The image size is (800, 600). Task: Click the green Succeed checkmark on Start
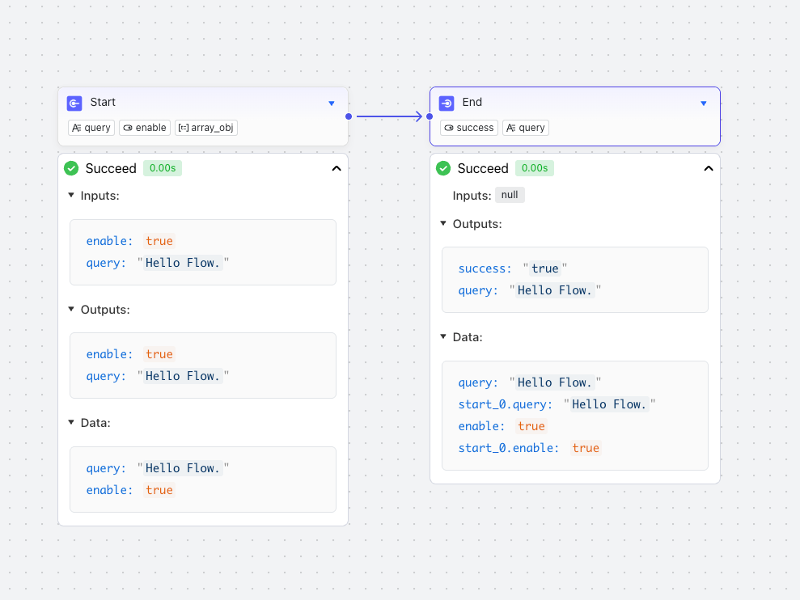71,168
